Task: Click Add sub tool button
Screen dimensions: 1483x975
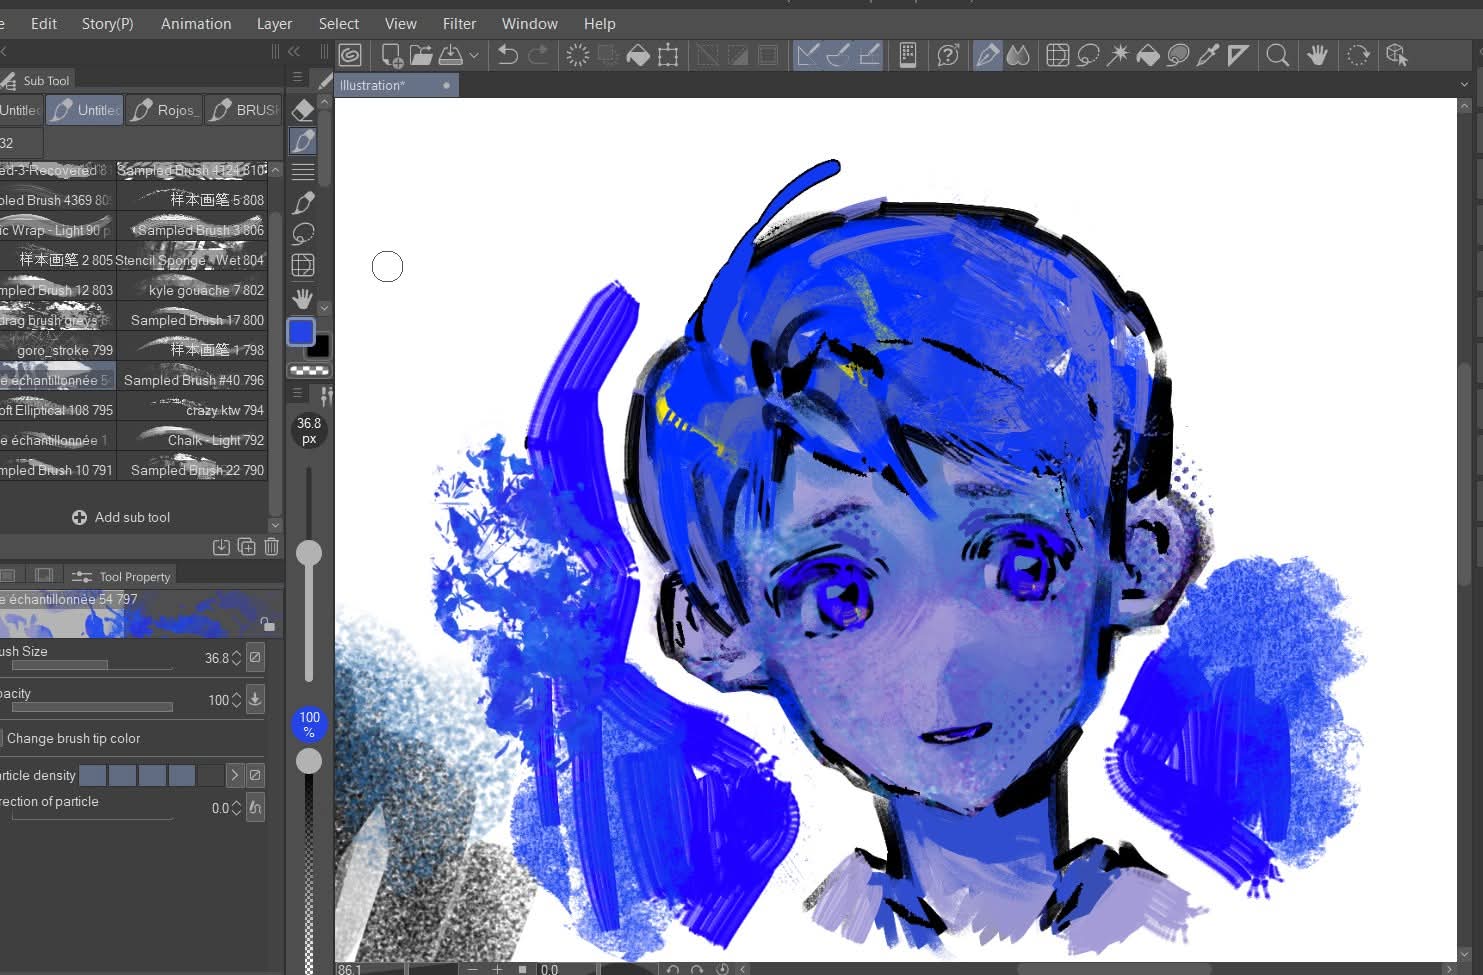Action: [121, 517]
